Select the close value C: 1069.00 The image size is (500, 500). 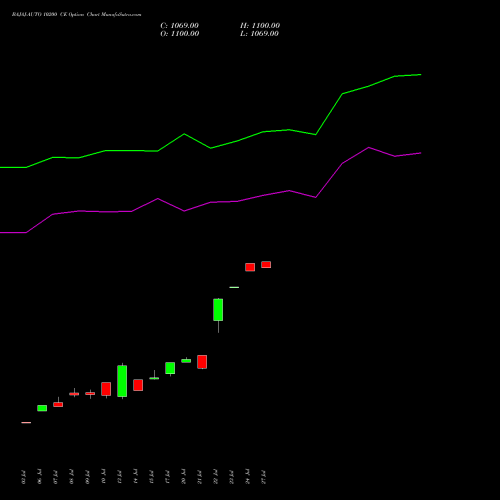(179, 26)
